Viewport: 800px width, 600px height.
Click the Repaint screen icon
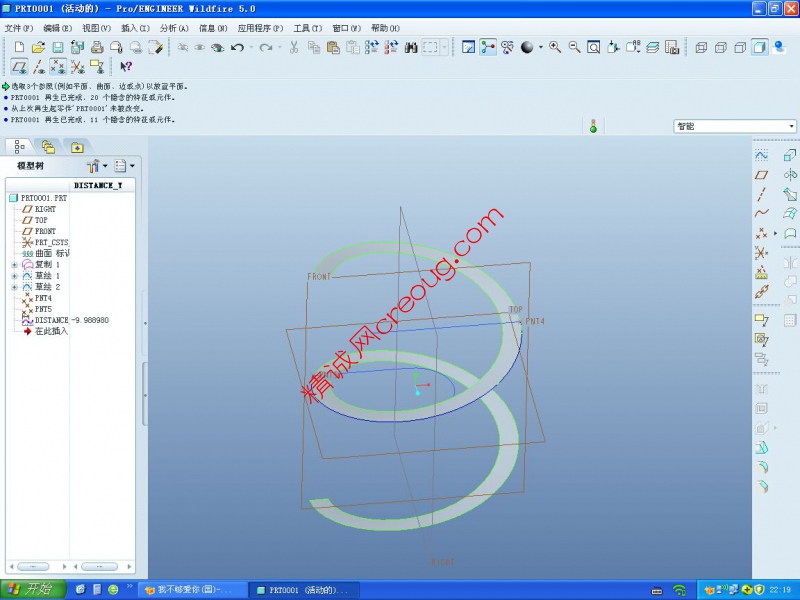tap(468, 47)
